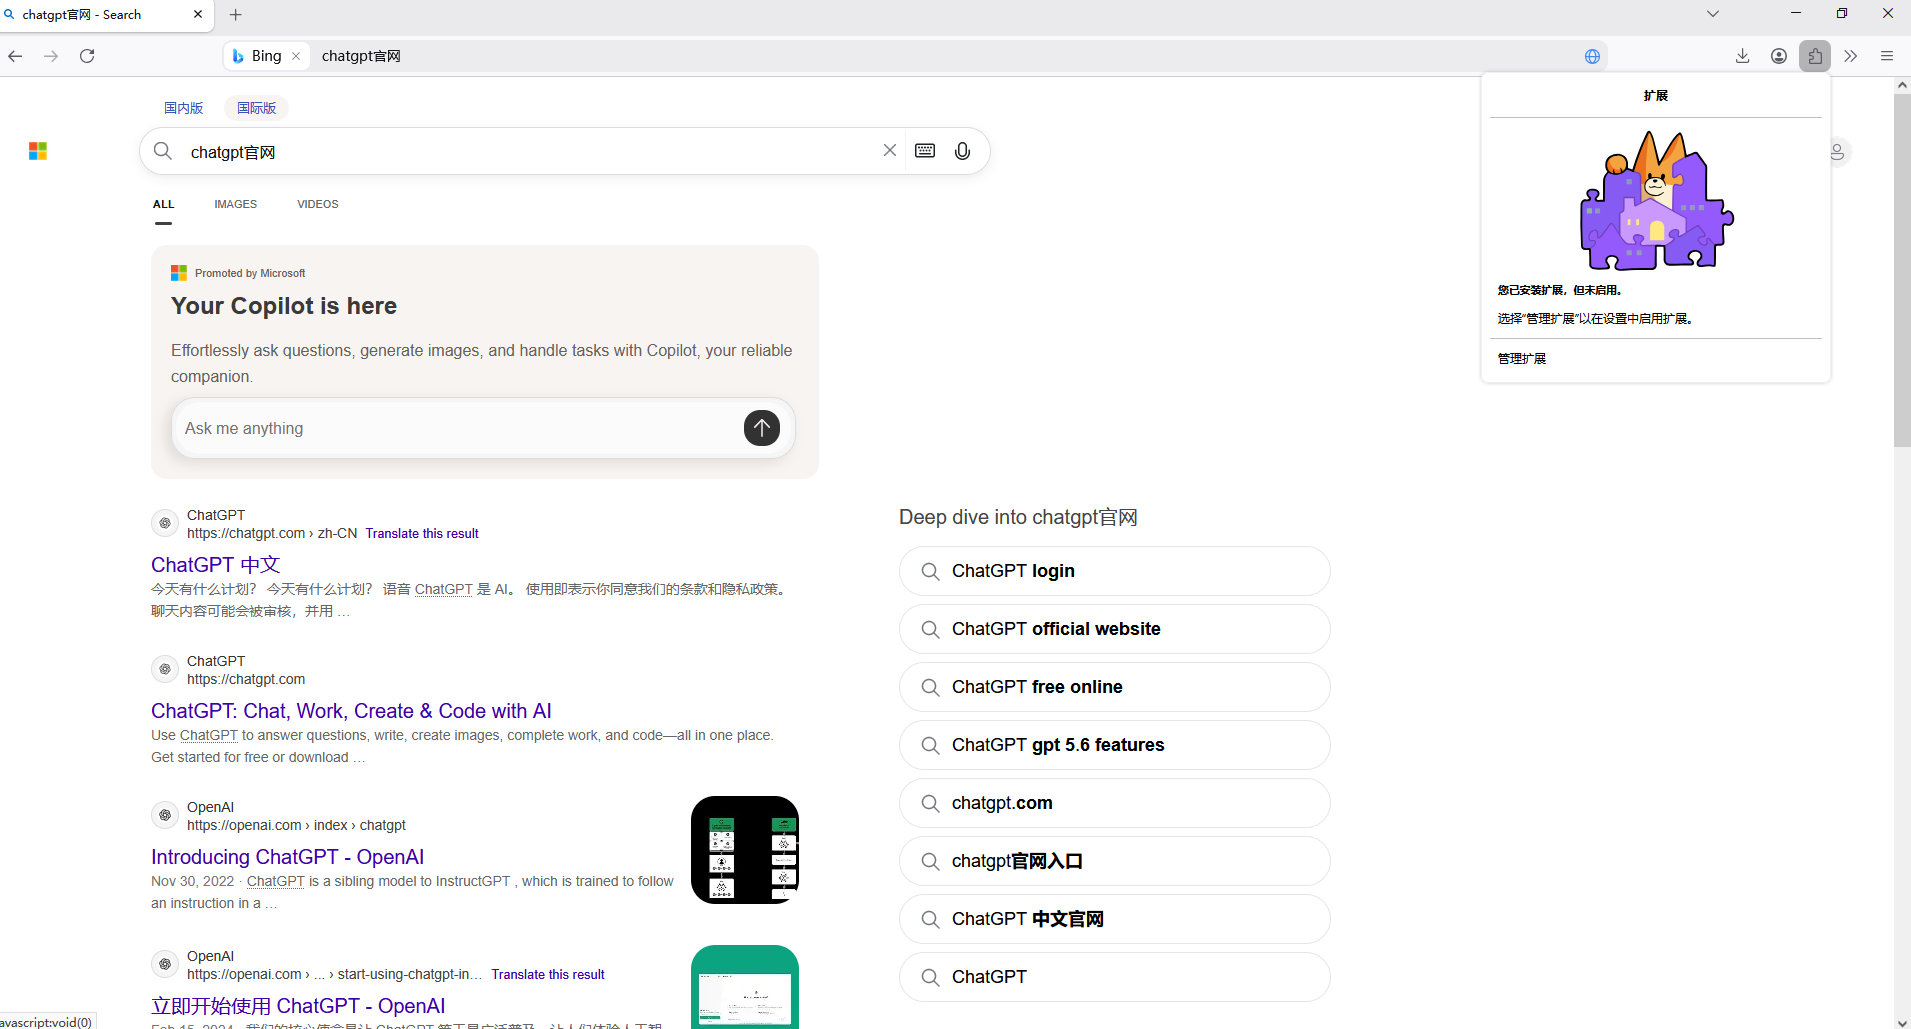Click the scrollbar up arrow

pos(1902,86)
